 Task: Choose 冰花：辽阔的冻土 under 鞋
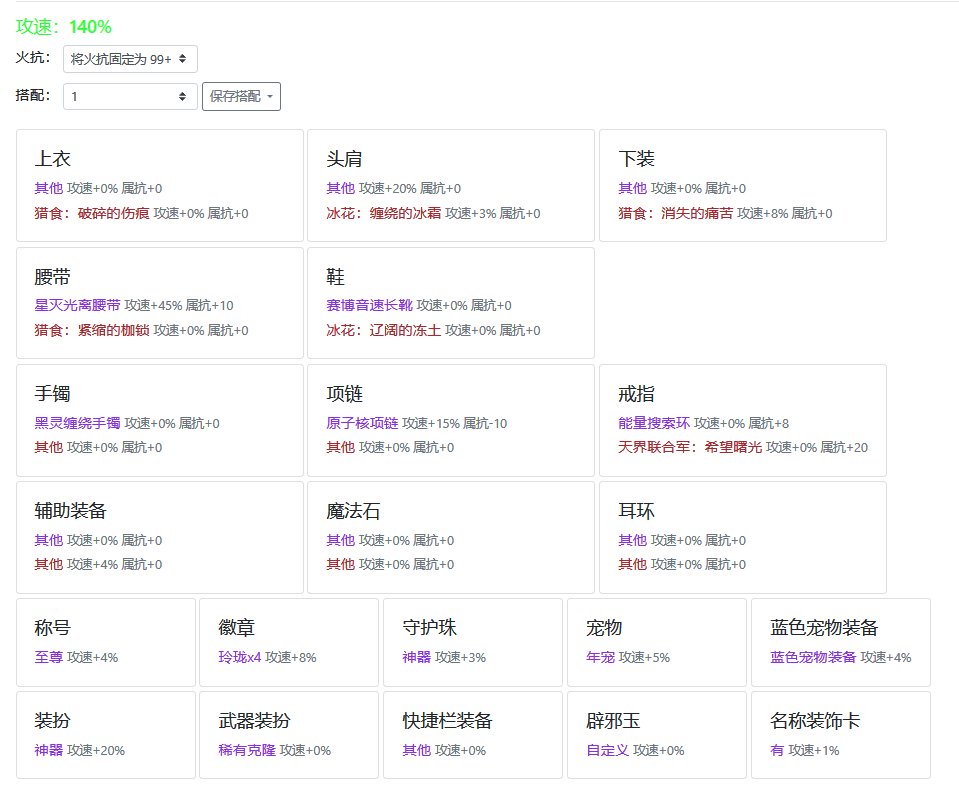(383, 331)
